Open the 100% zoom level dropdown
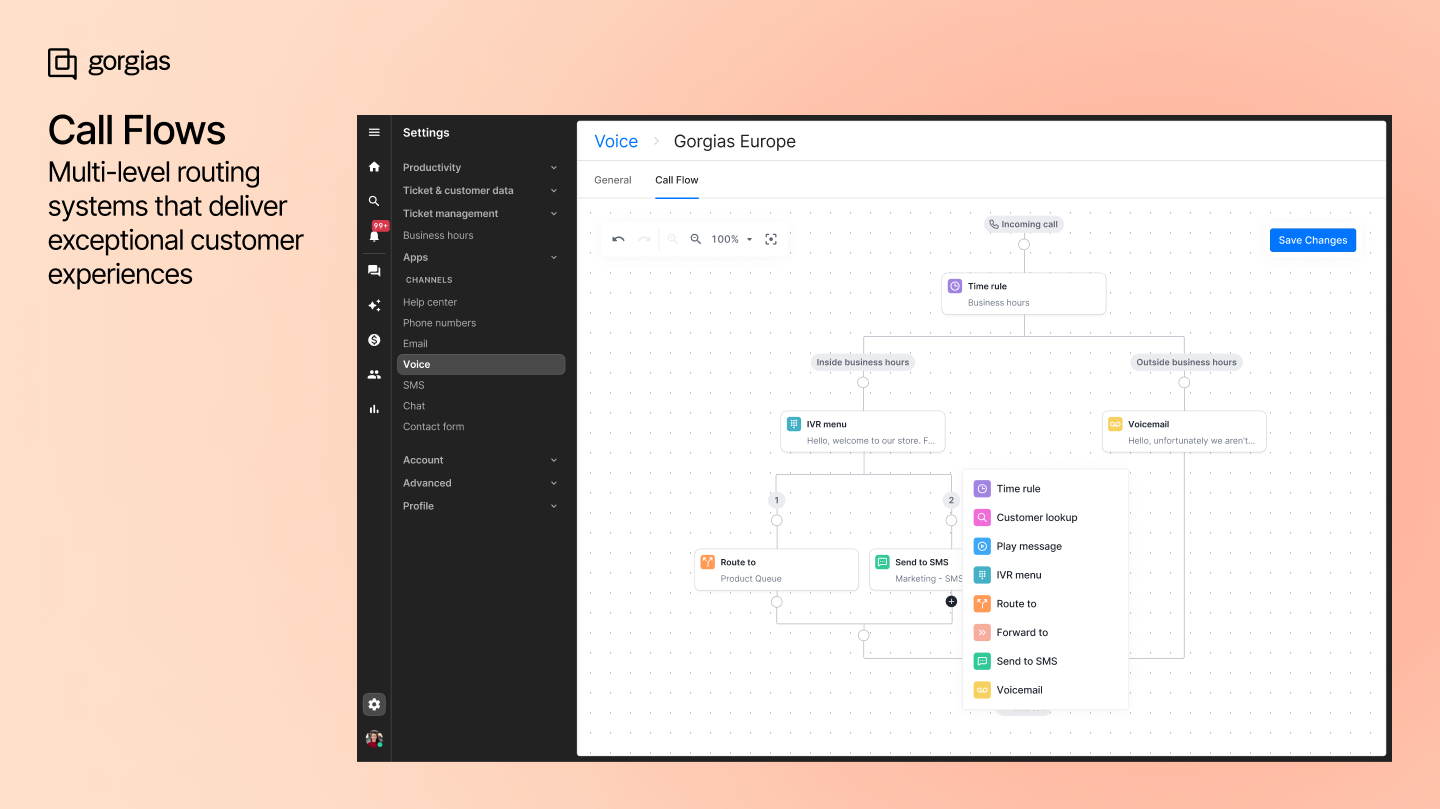This screenshot has width=1440, height=809. (x=731, y=239)
